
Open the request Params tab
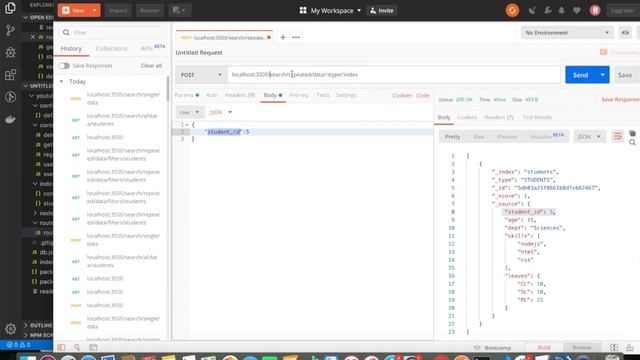pos(187,95)
